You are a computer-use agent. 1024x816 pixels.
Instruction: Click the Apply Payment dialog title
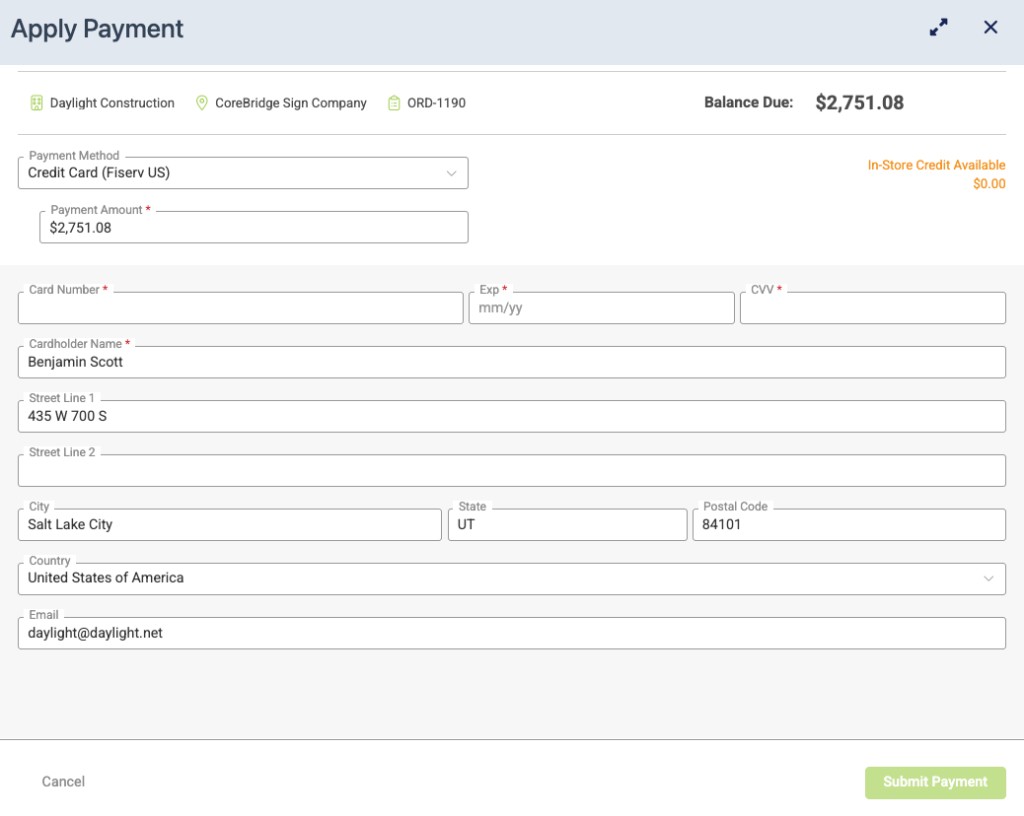(x=97, y=29)
